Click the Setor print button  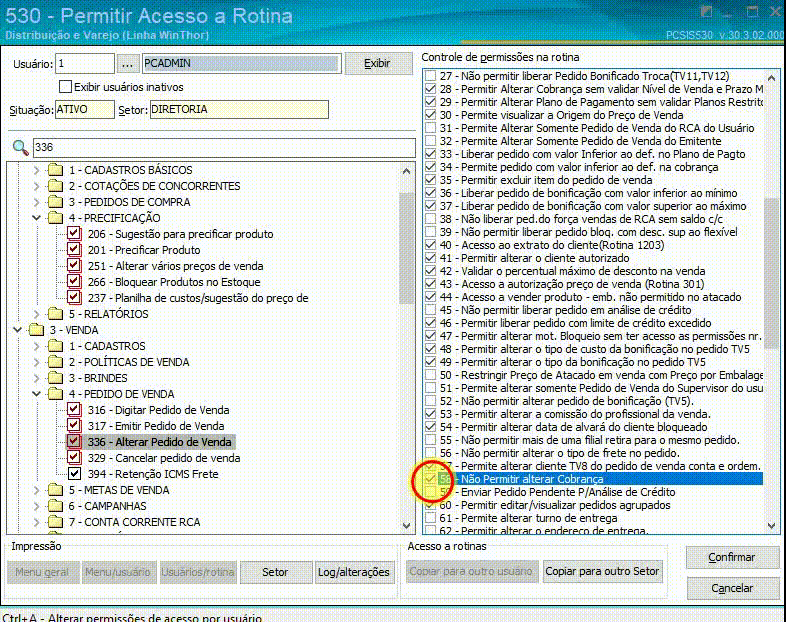pos(275,572)
